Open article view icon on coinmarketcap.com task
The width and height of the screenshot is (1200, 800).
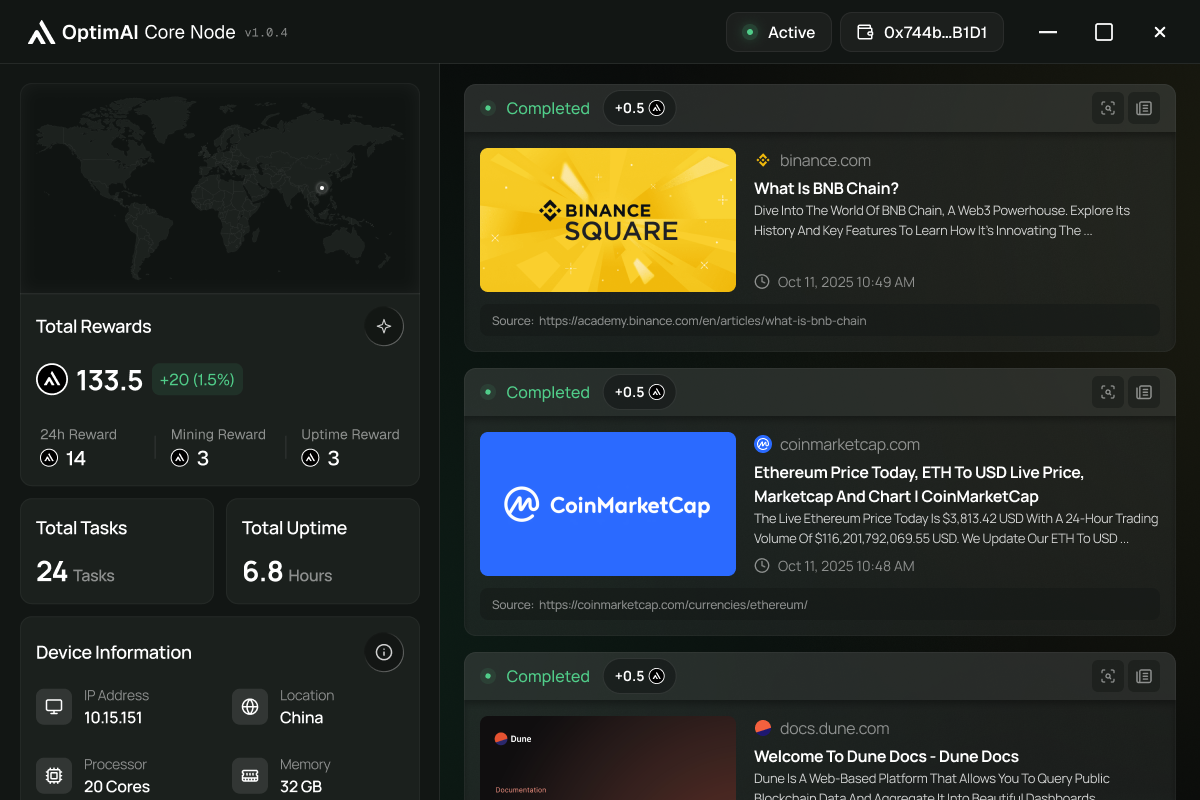coord(1144,392)
